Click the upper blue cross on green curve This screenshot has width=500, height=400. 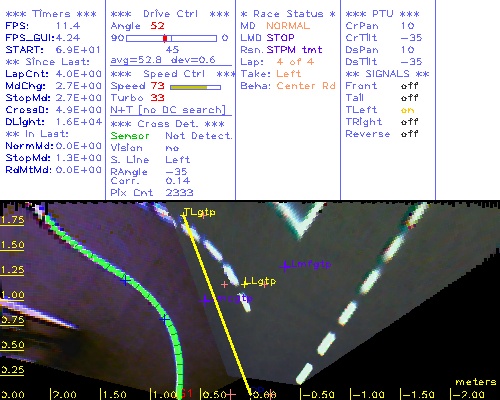(125, 280)
